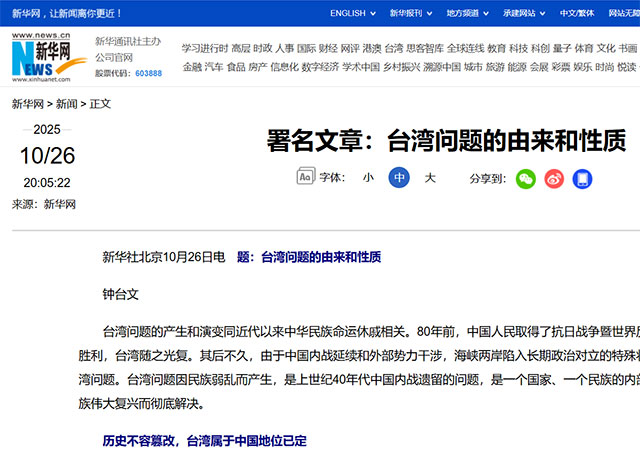Select medium font size 中
The width and height of the screenshot is (640, 470).
click(399, 178)
